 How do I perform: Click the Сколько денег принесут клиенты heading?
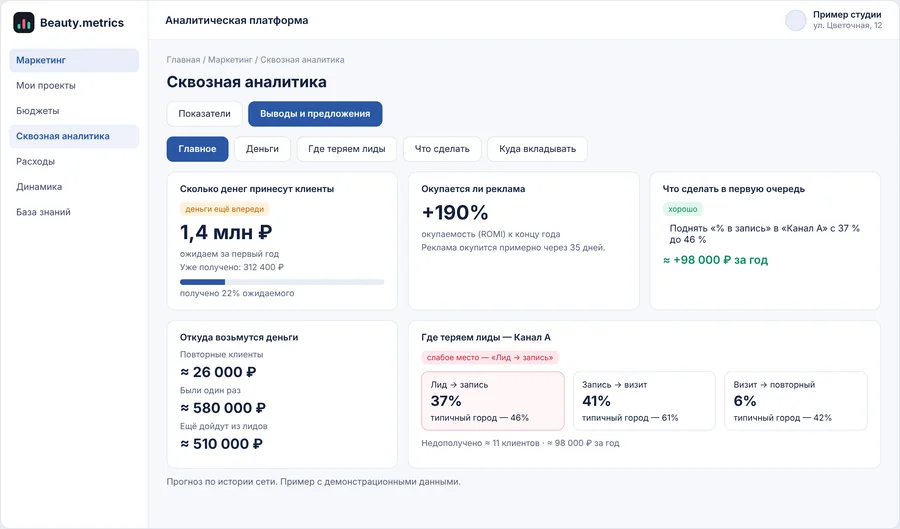click(x=257, y=189)
